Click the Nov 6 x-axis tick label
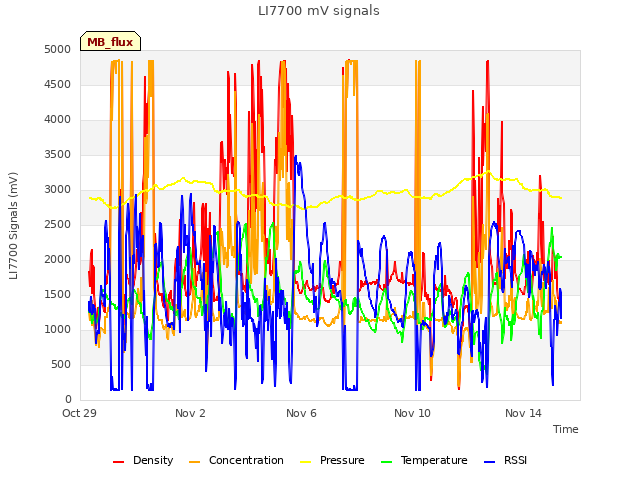640x480 pixels. point(301,413)
